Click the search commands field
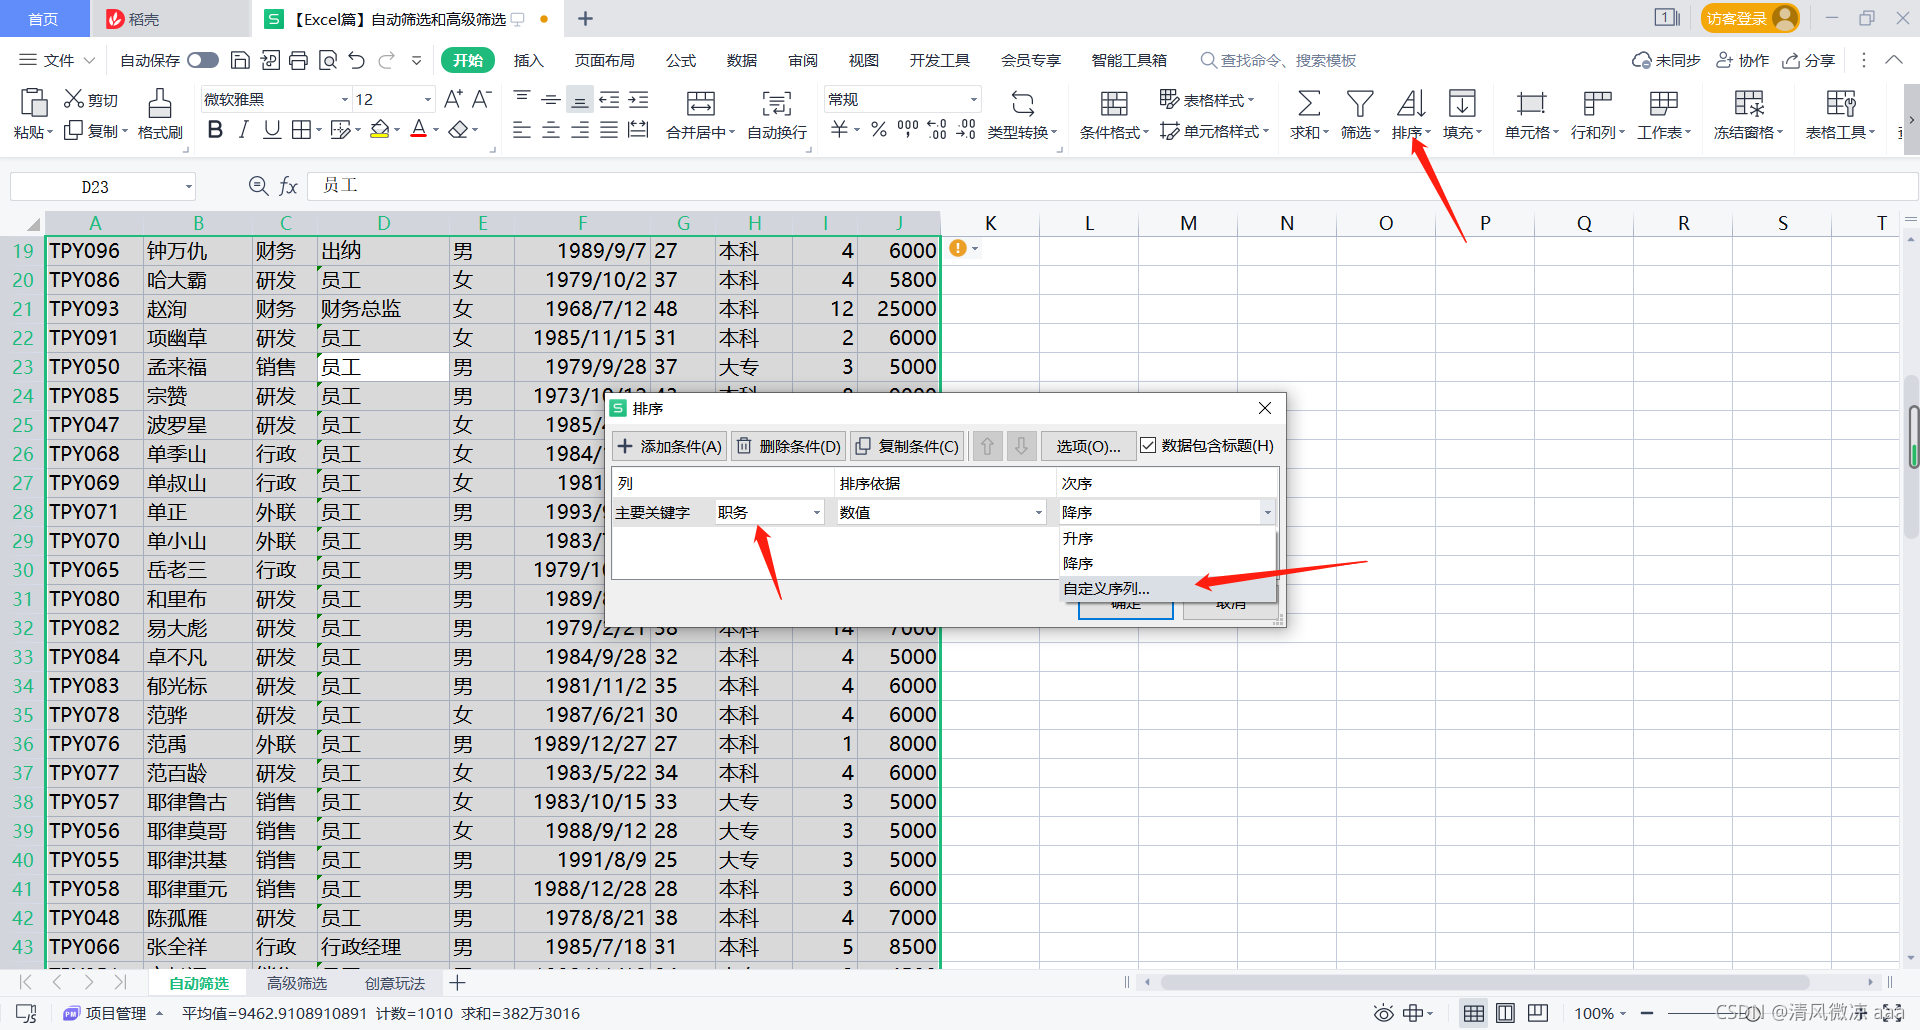This screenshot has height=1030, width=1920. 1279,60
